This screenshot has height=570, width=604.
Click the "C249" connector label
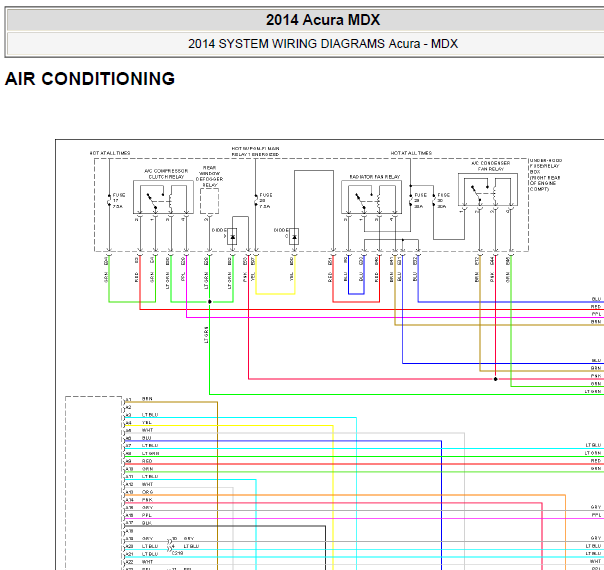pyautogui.click(x=178, y=553)
